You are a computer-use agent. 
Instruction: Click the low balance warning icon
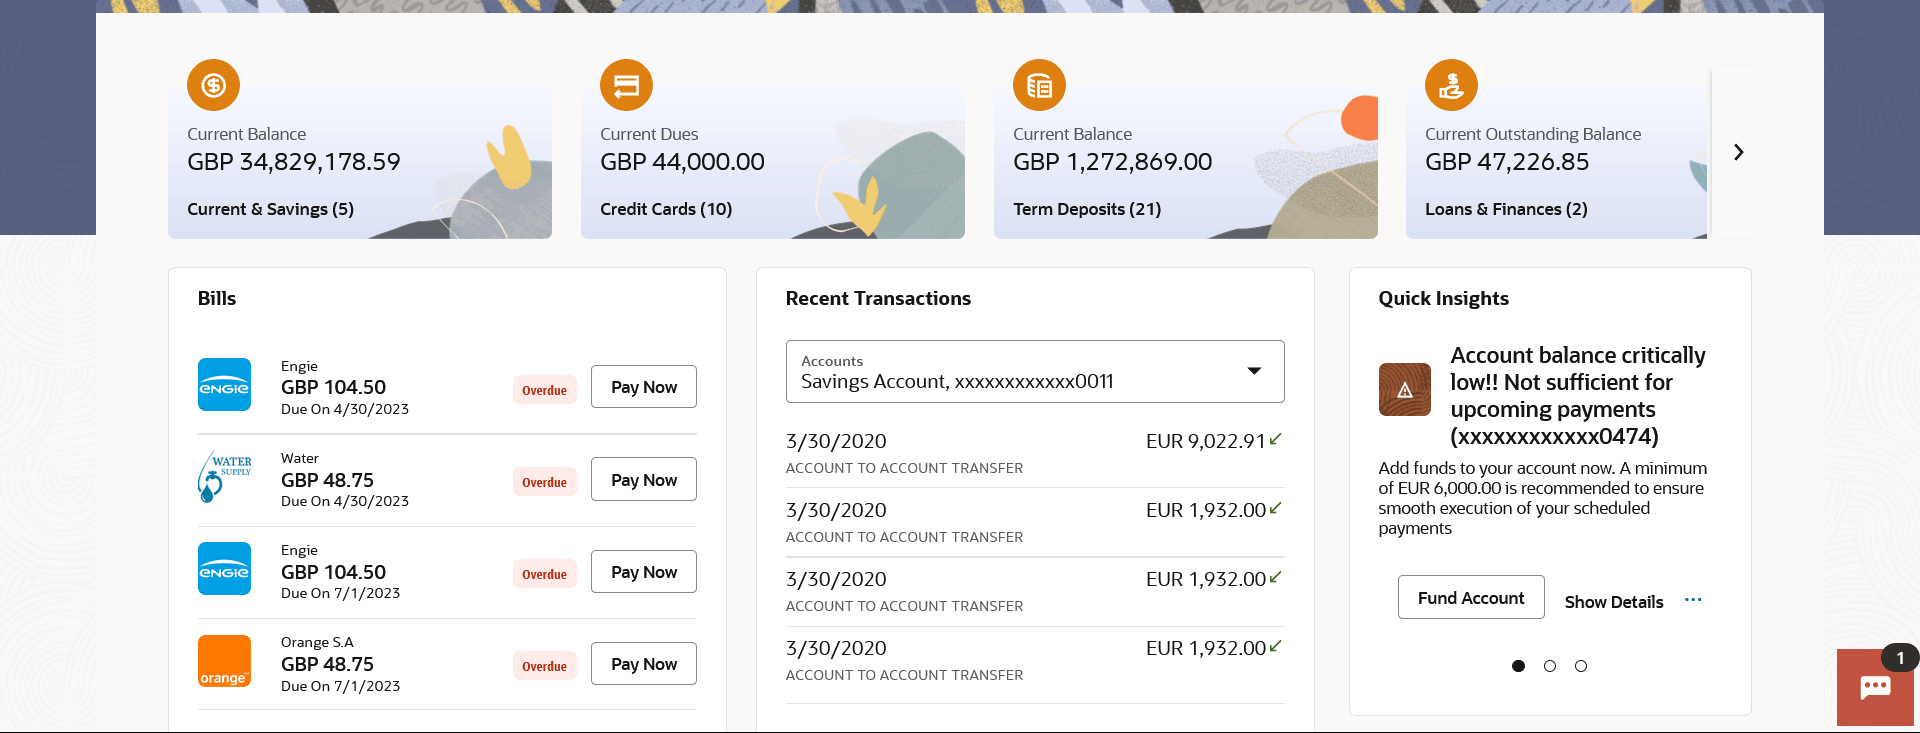pos(1404,389)
